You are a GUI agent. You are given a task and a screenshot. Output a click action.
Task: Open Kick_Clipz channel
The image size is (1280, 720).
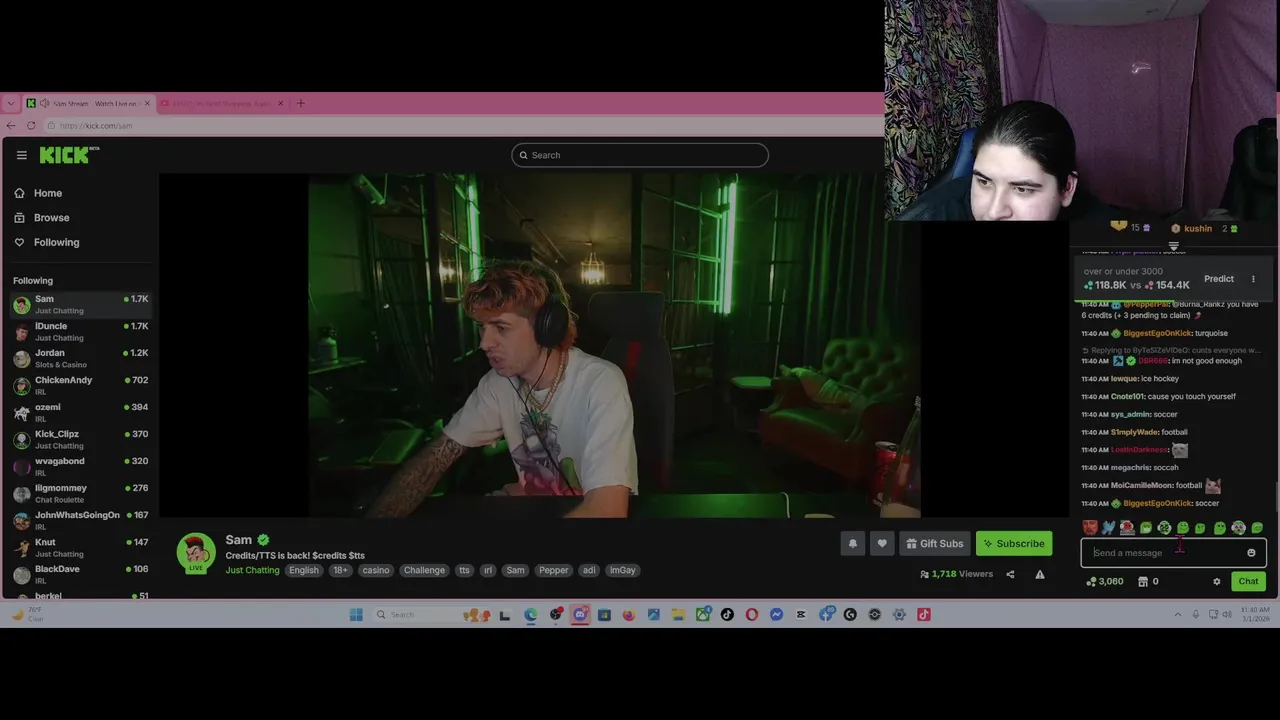(80, 439)
